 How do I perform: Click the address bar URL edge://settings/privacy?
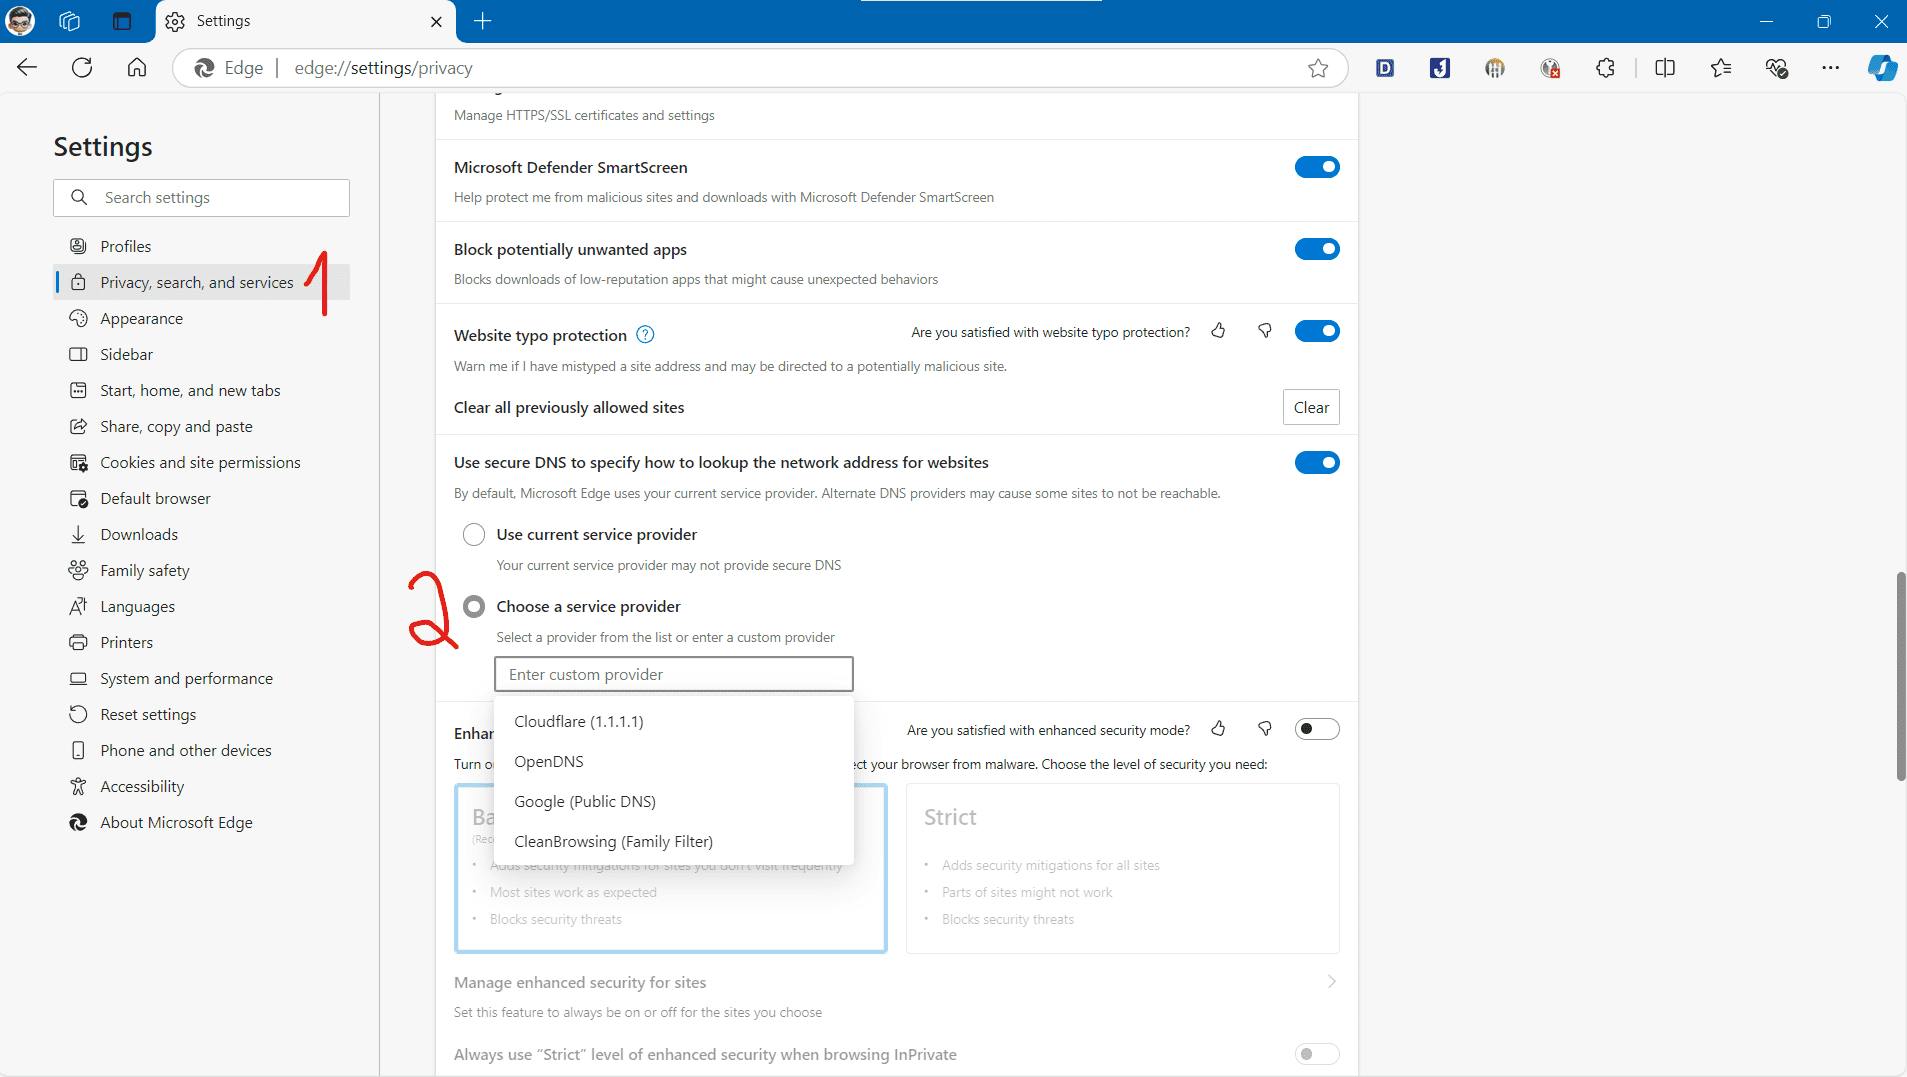coord(383,68)
